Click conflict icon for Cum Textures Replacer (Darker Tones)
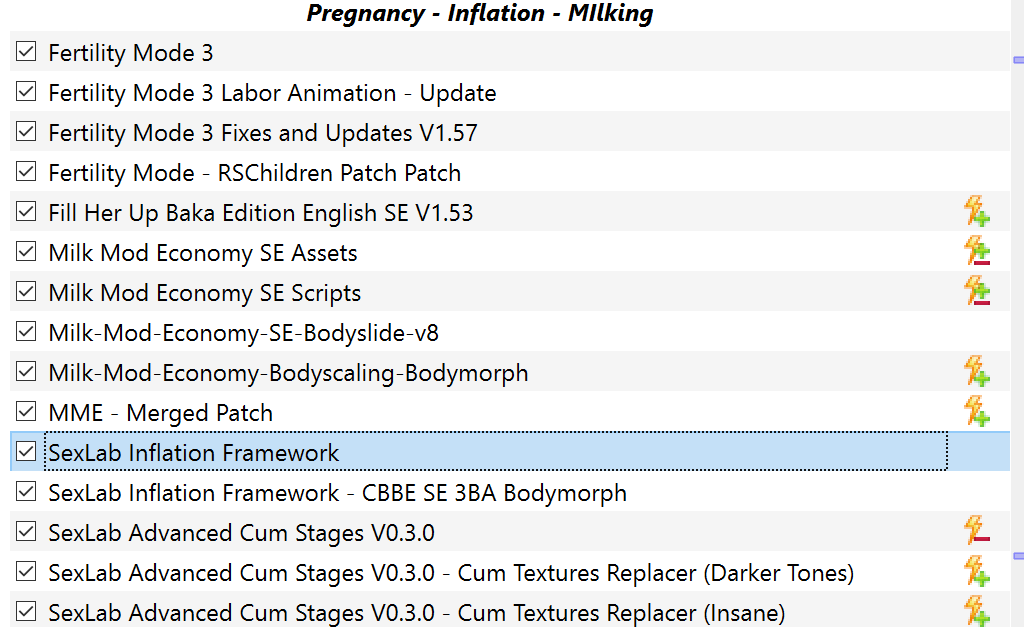 point(976,572)
